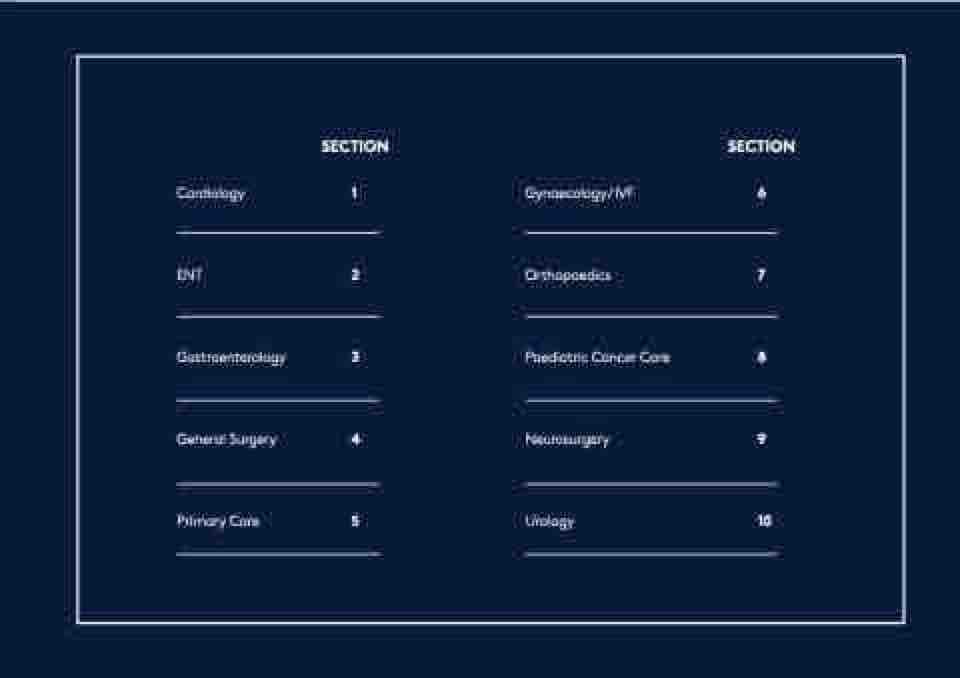Screen dimensions: 960x678
Task: Click section number 7 next to Orthopaedics
Action: pyautogui.click(x=761, y=275)
